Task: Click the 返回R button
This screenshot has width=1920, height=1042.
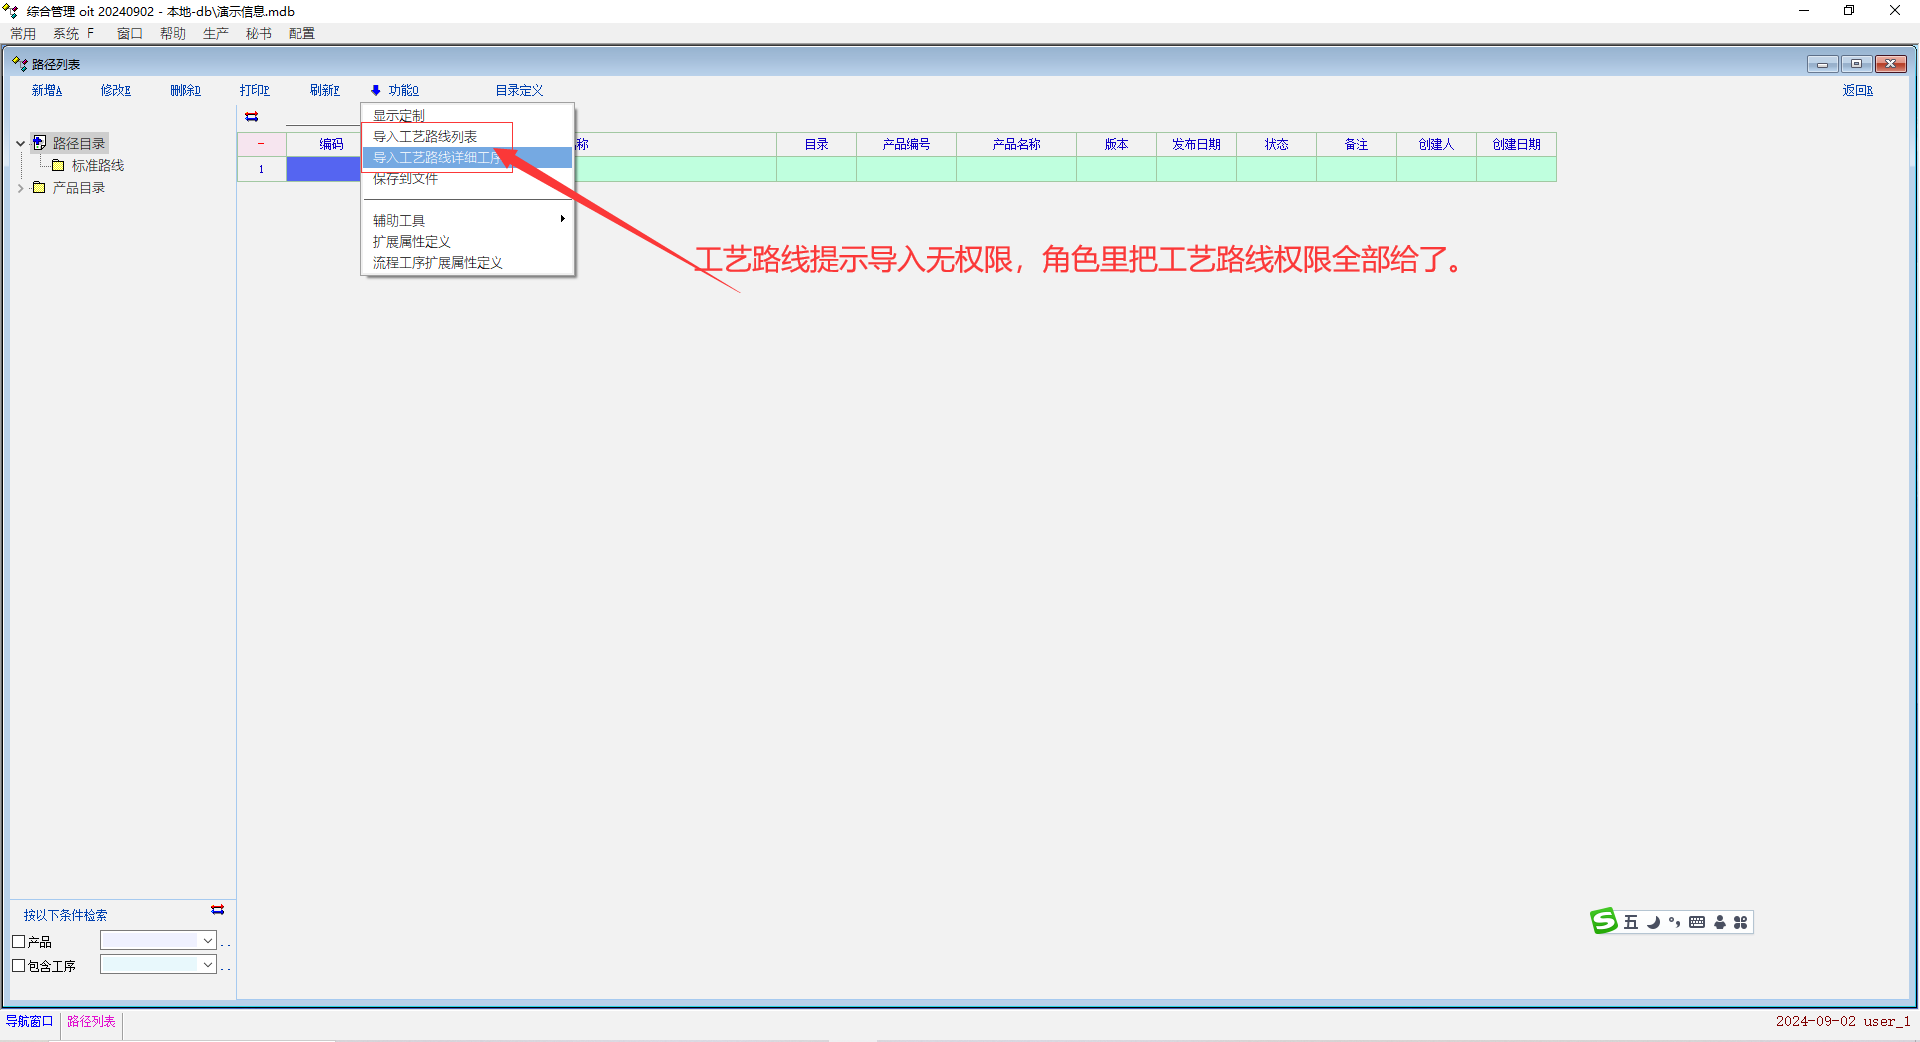Action: [x=1857, y=91]
